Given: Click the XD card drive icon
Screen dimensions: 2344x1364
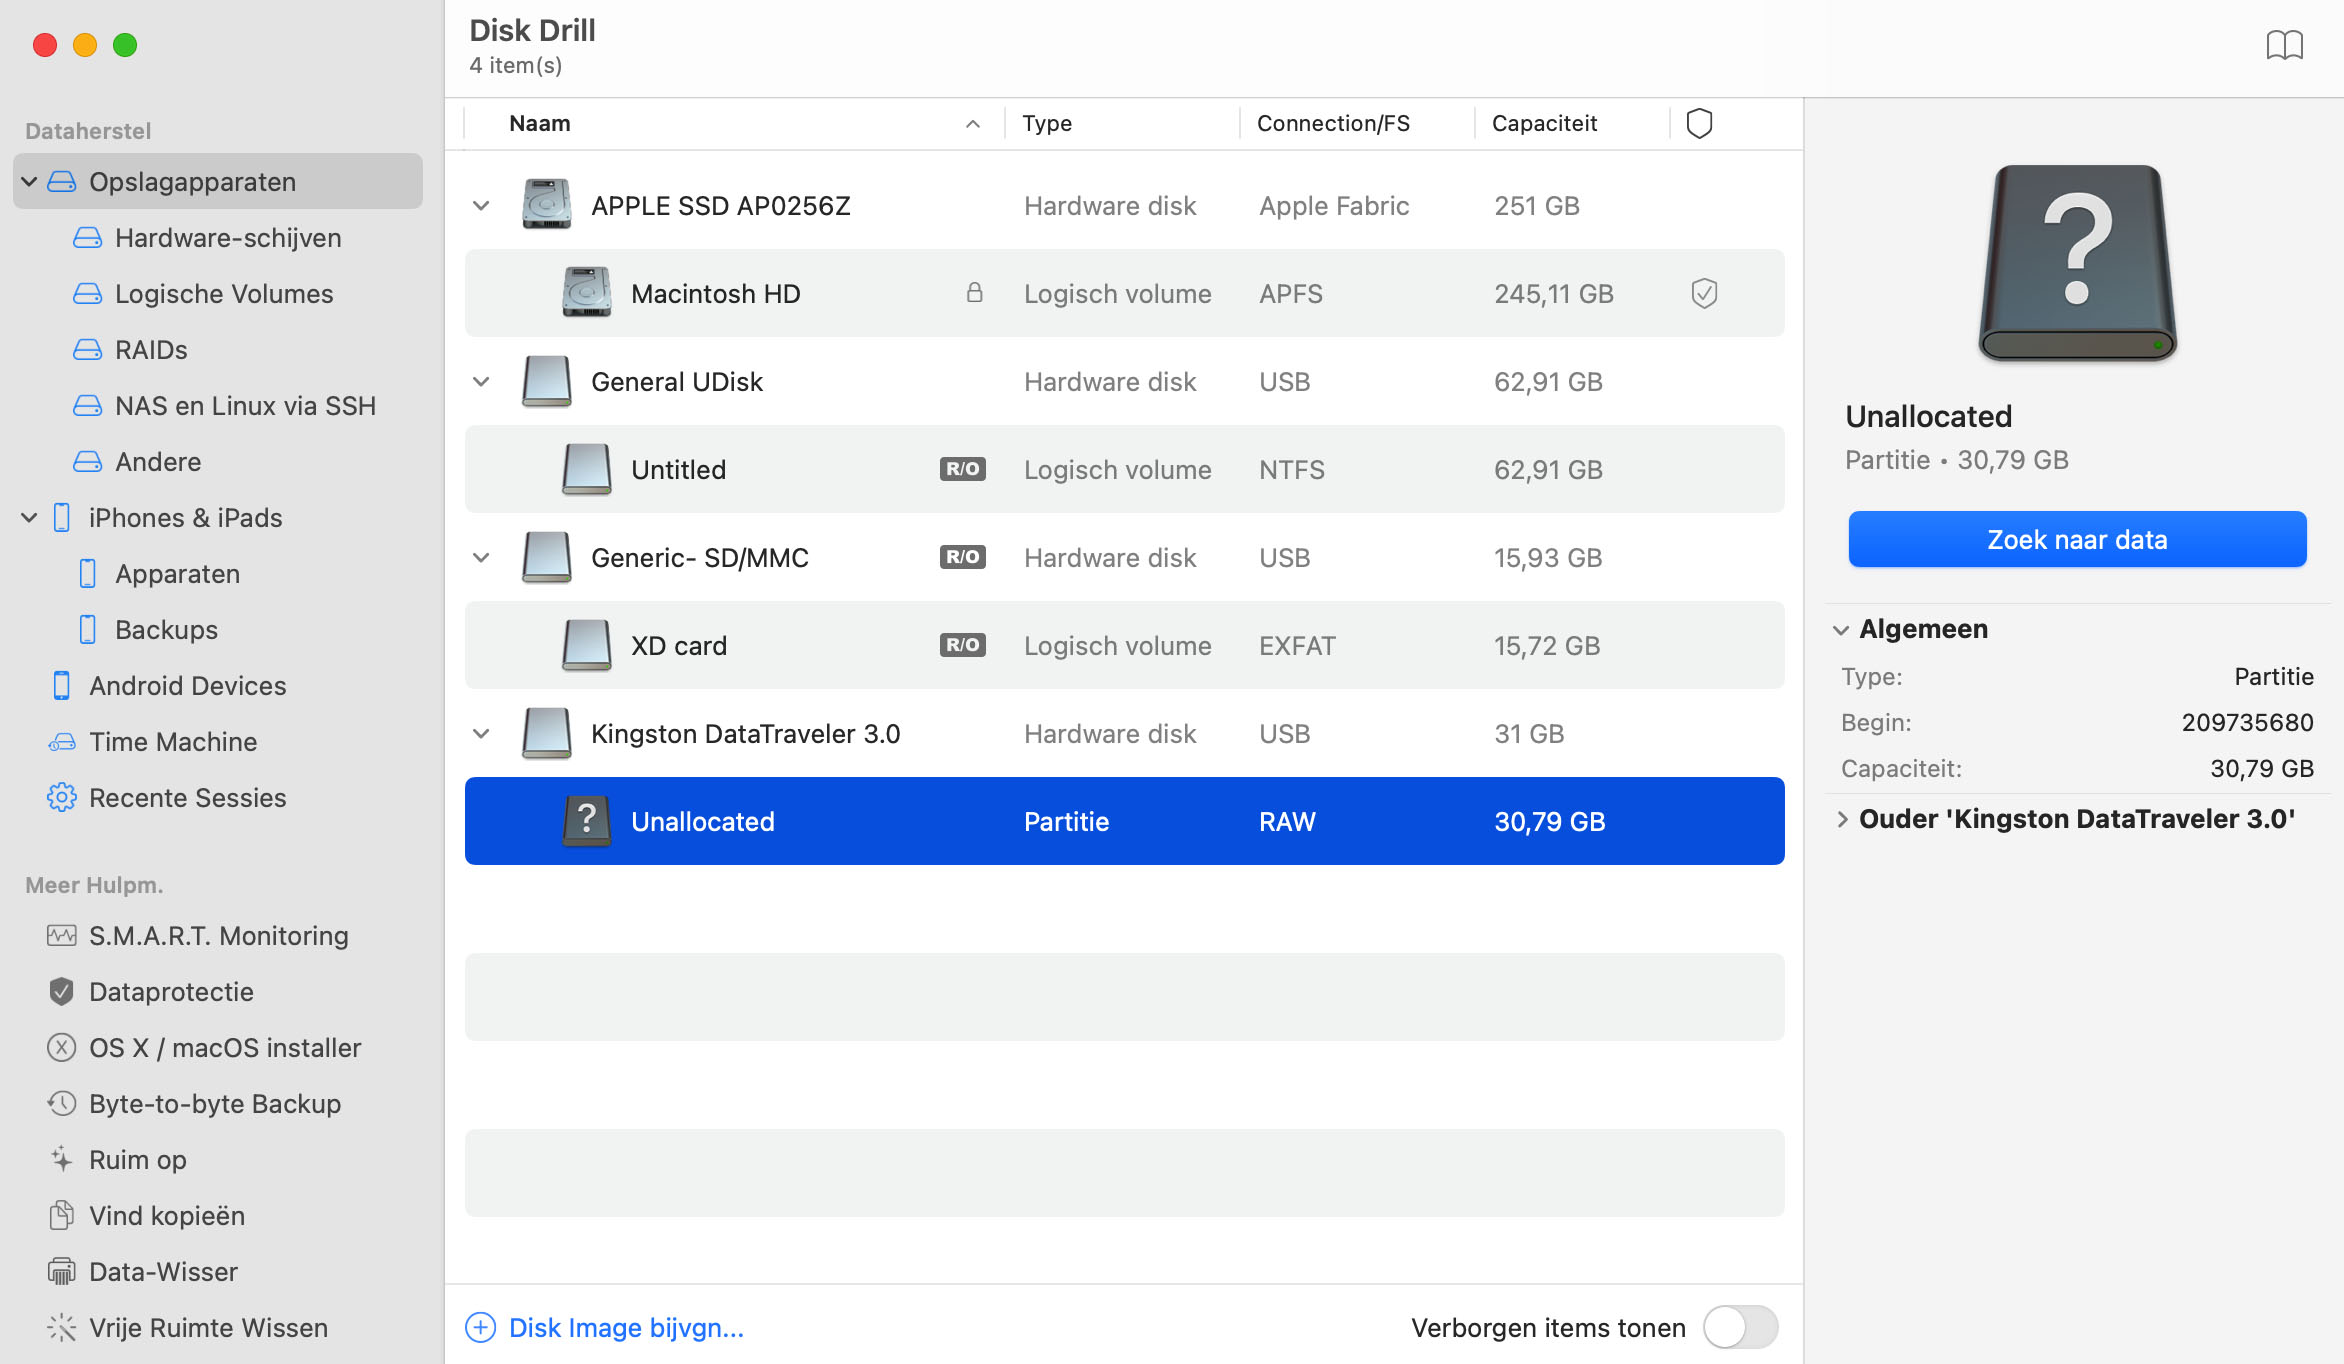Looking at the screenshot, I should click(x=586, y=645).
